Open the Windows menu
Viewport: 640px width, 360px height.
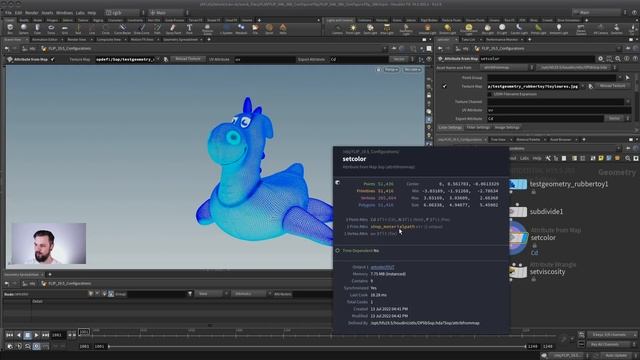click(64, 13)
